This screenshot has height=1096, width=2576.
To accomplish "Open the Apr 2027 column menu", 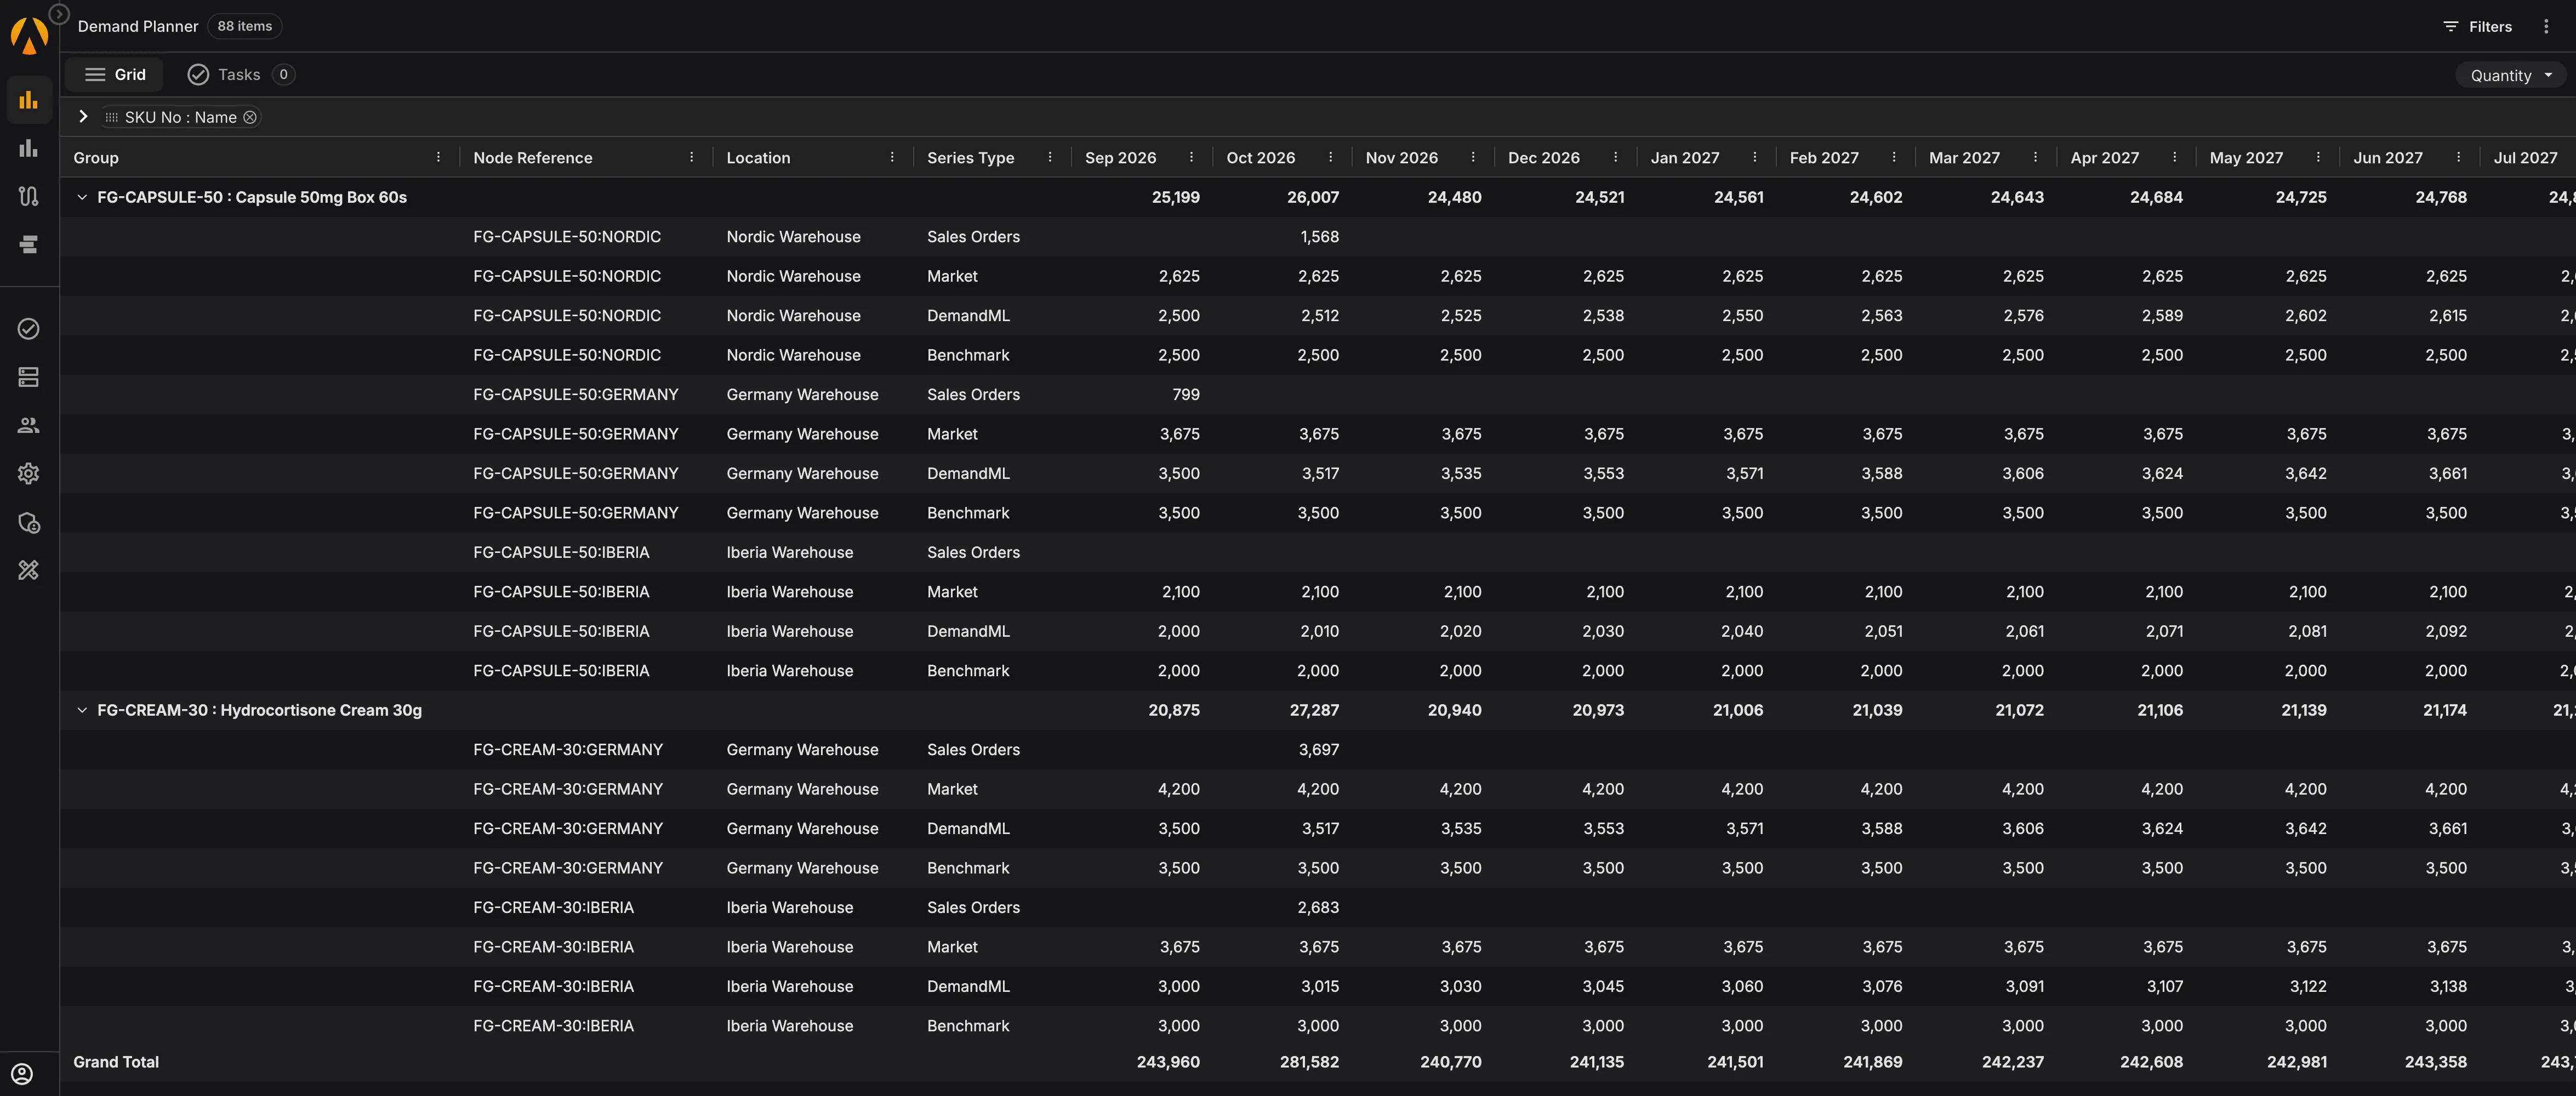I will pyautogui.click(x=2174, y=158).
